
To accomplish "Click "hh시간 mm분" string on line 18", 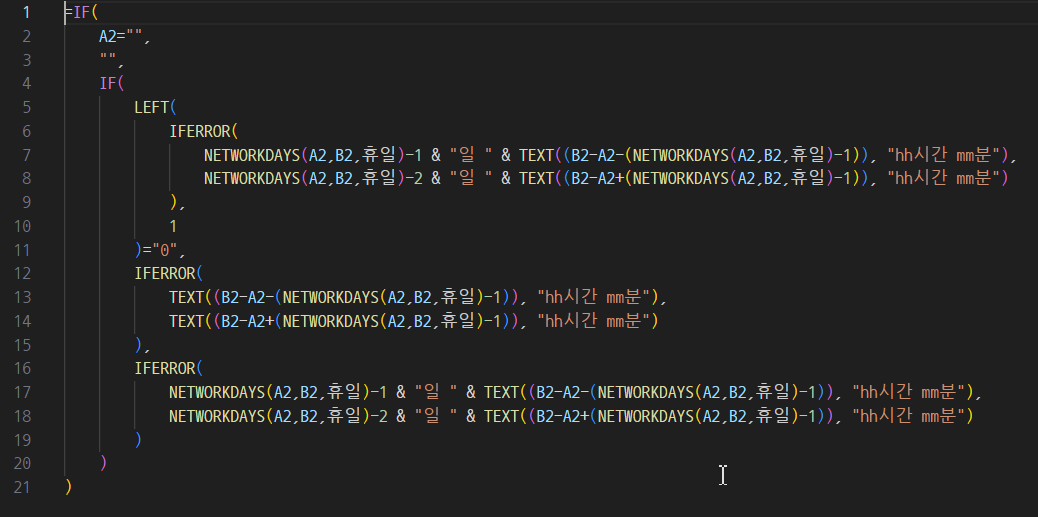I will coord(909,416).
